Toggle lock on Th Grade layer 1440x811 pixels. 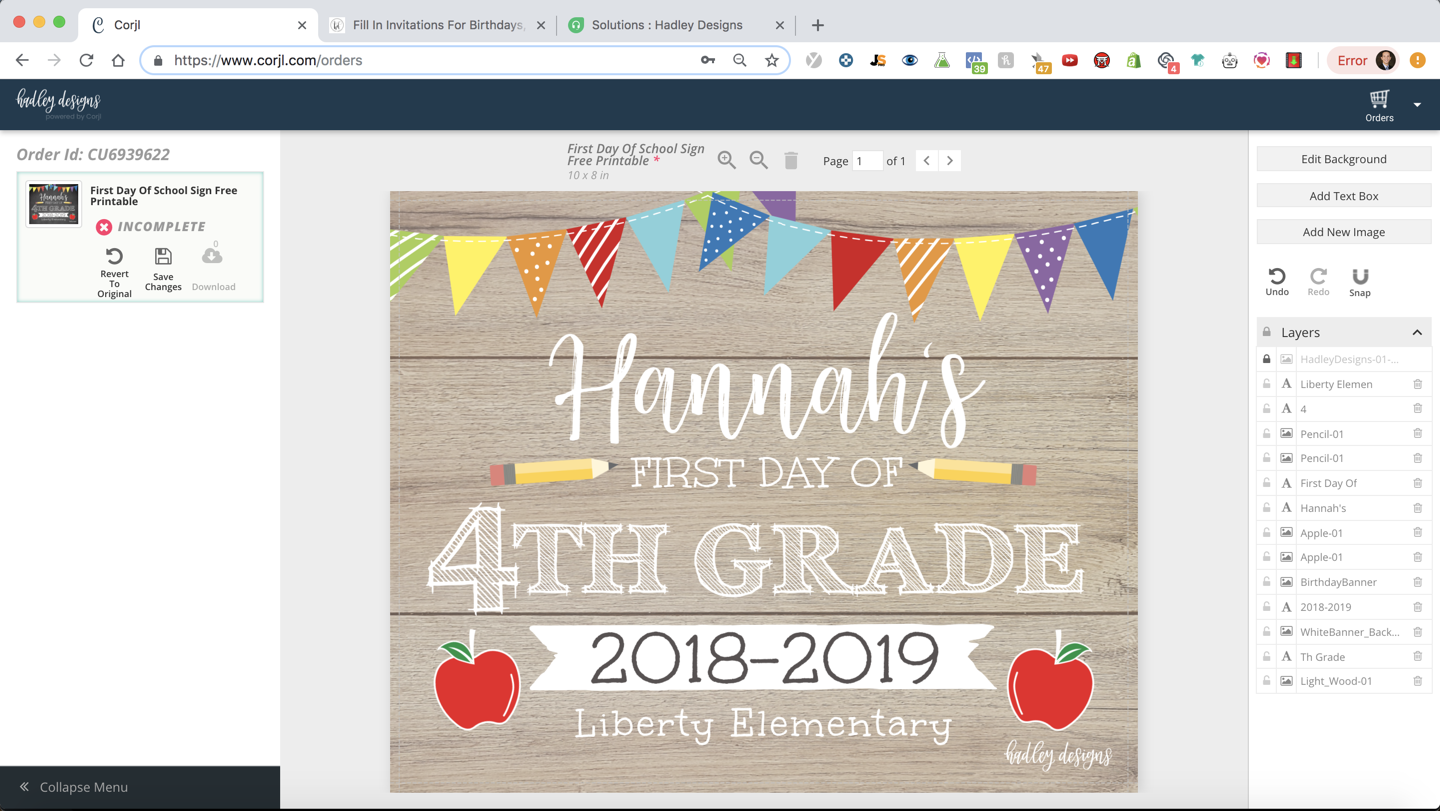(1267, 657)
